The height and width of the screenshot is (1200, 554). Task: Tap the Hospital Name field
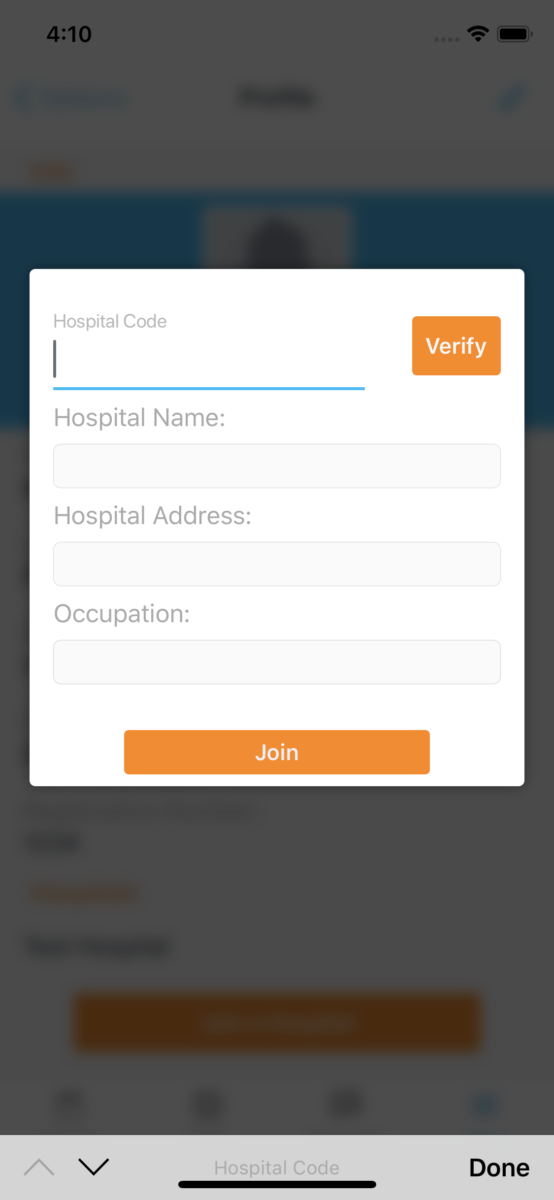[x=277, y=466]
